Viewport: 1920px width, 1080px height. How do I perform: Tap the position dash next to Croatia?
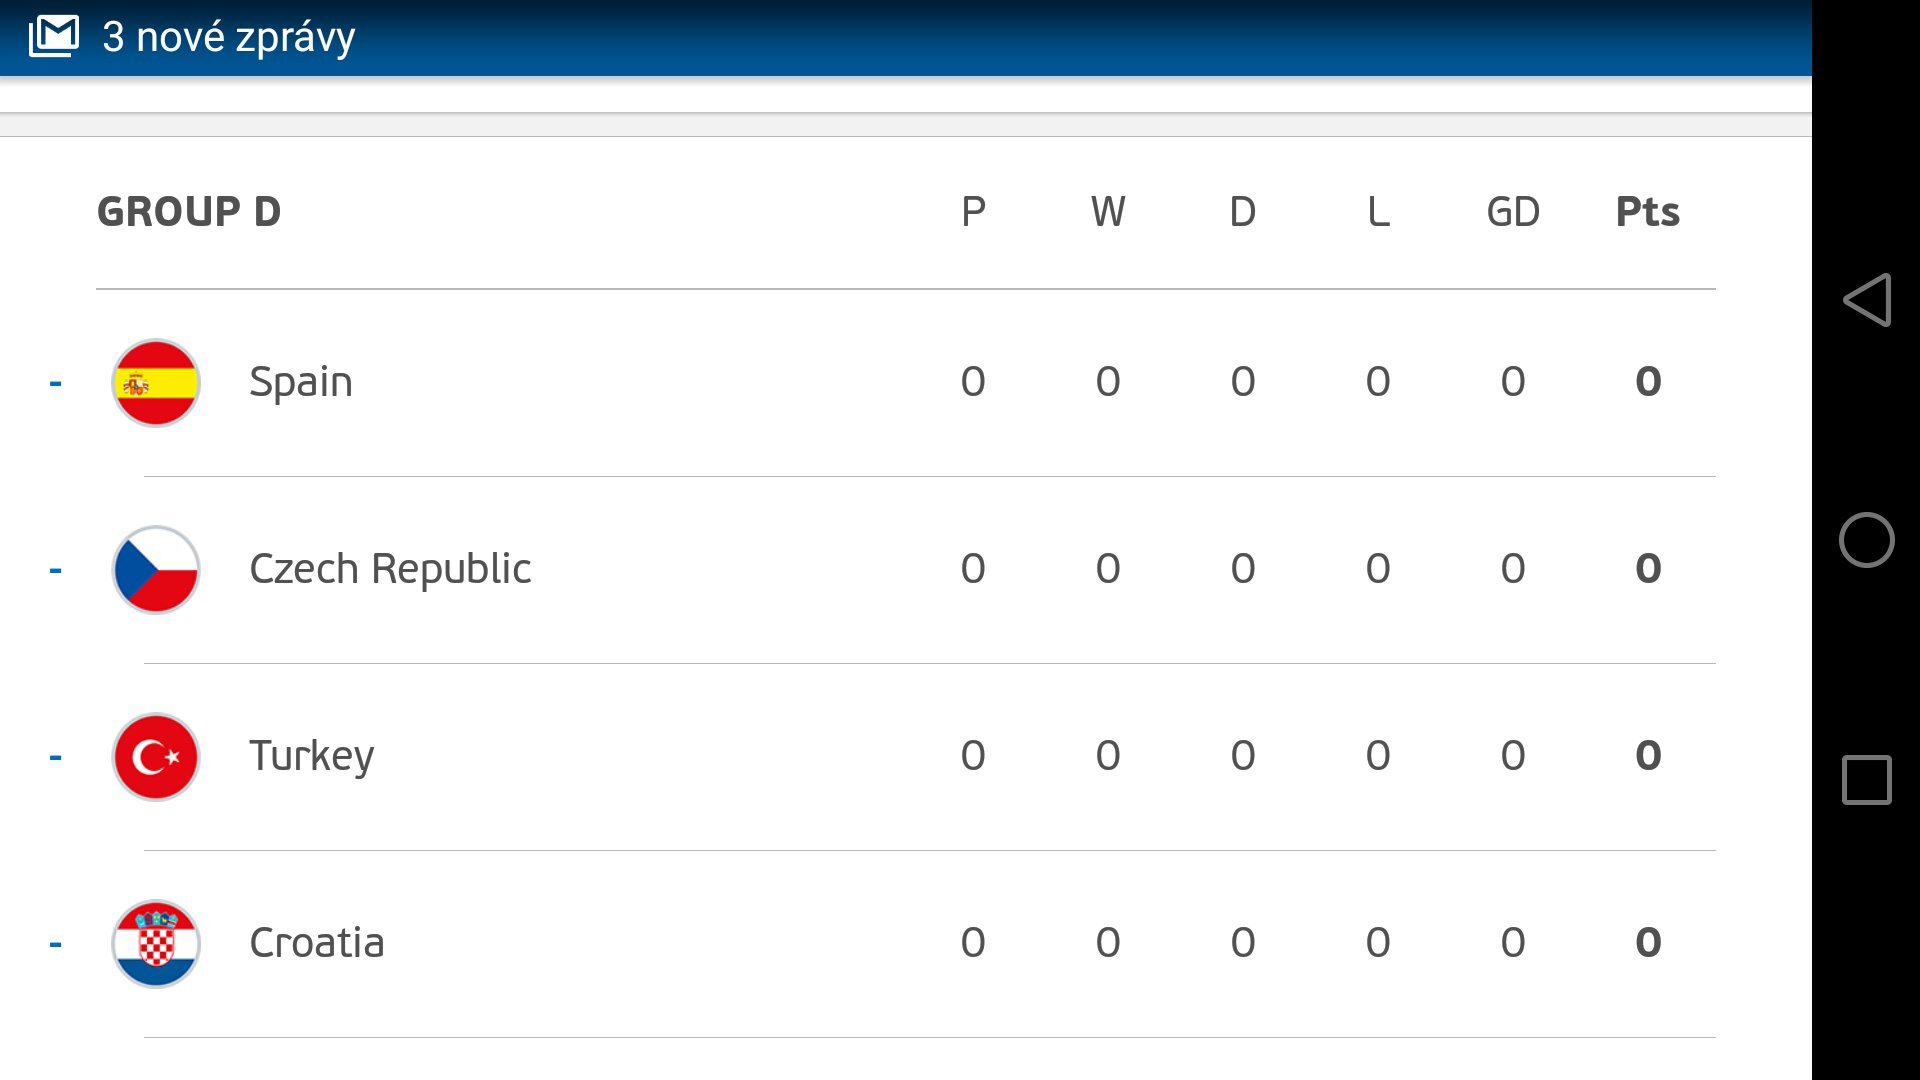pos(55,943)
